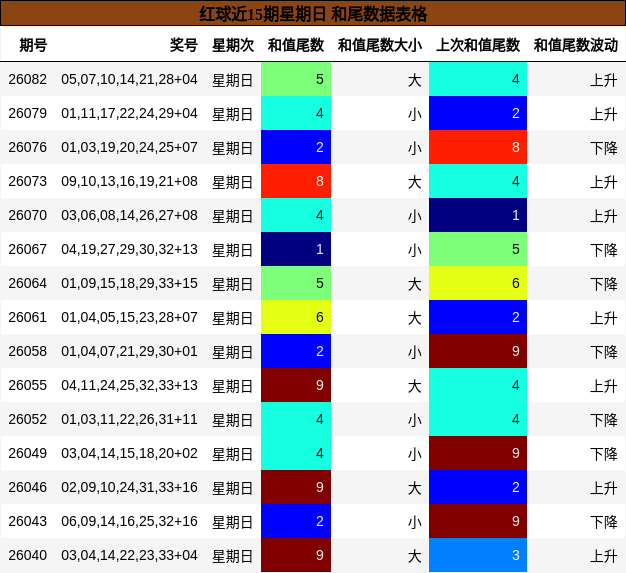Select issue number 26076
Viewport: 626px width, 573px height.
coord(28,147)
